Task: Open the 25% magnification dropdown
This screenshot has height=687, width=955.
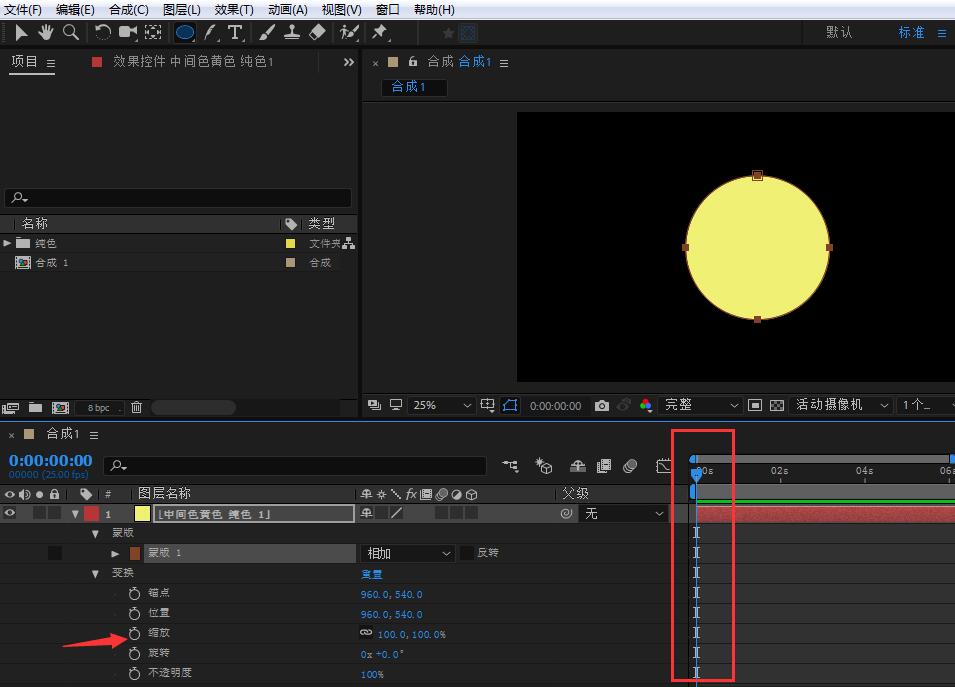Action: (x=442, y=405)
